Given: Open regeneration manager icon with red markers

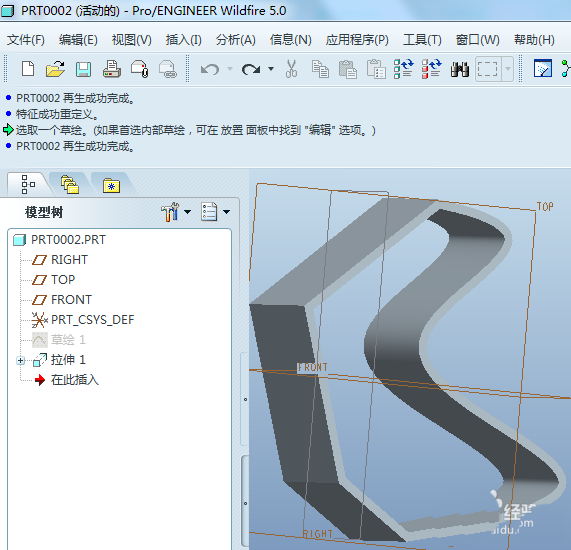Looking at the screenshot, I should [x=432, y=68].
